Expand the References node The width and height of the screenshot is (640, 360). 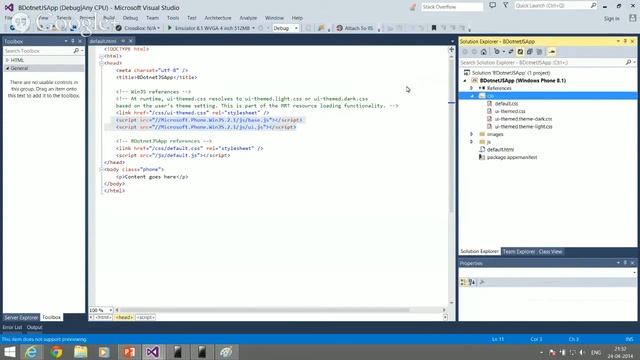[x=471, y=88]
